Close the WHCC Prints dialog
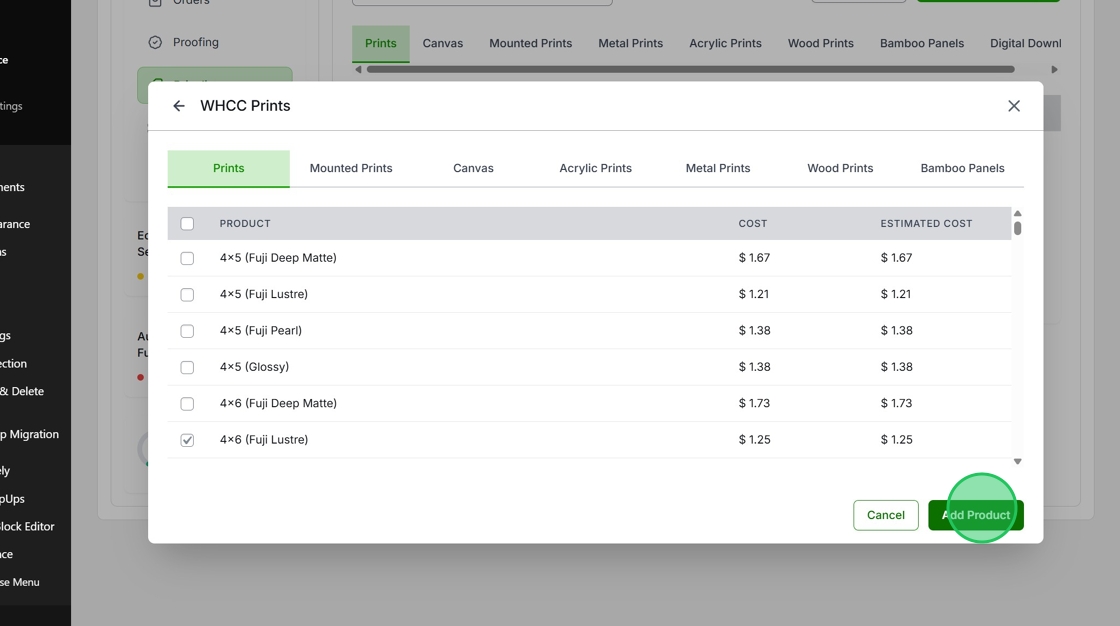Viewport: 1120px width, 626px height. pyautogui.click(x=1014, y=106)
